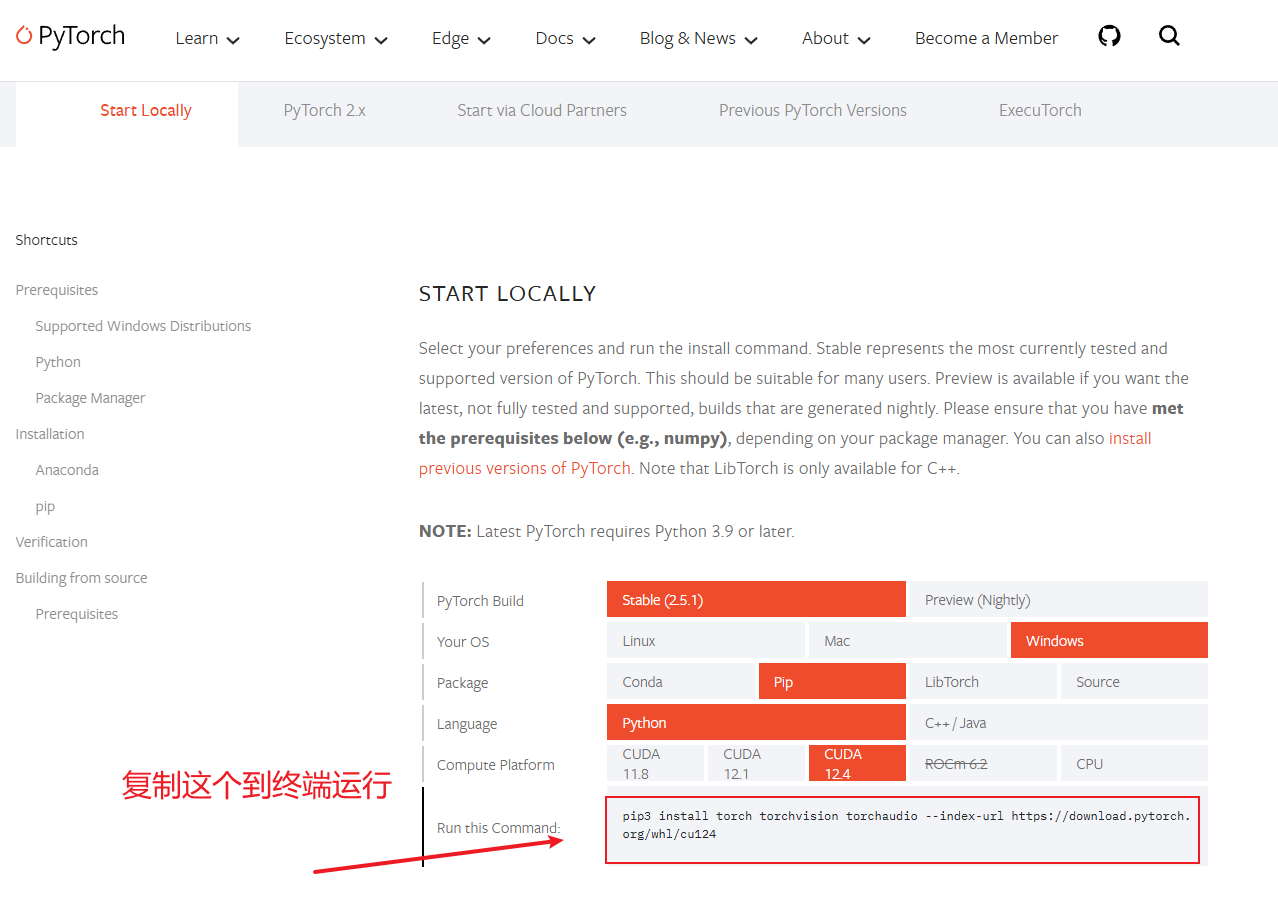Expand the Docs menu chevron
This screenshot has height=914, width=1278.
pos(589,40)
